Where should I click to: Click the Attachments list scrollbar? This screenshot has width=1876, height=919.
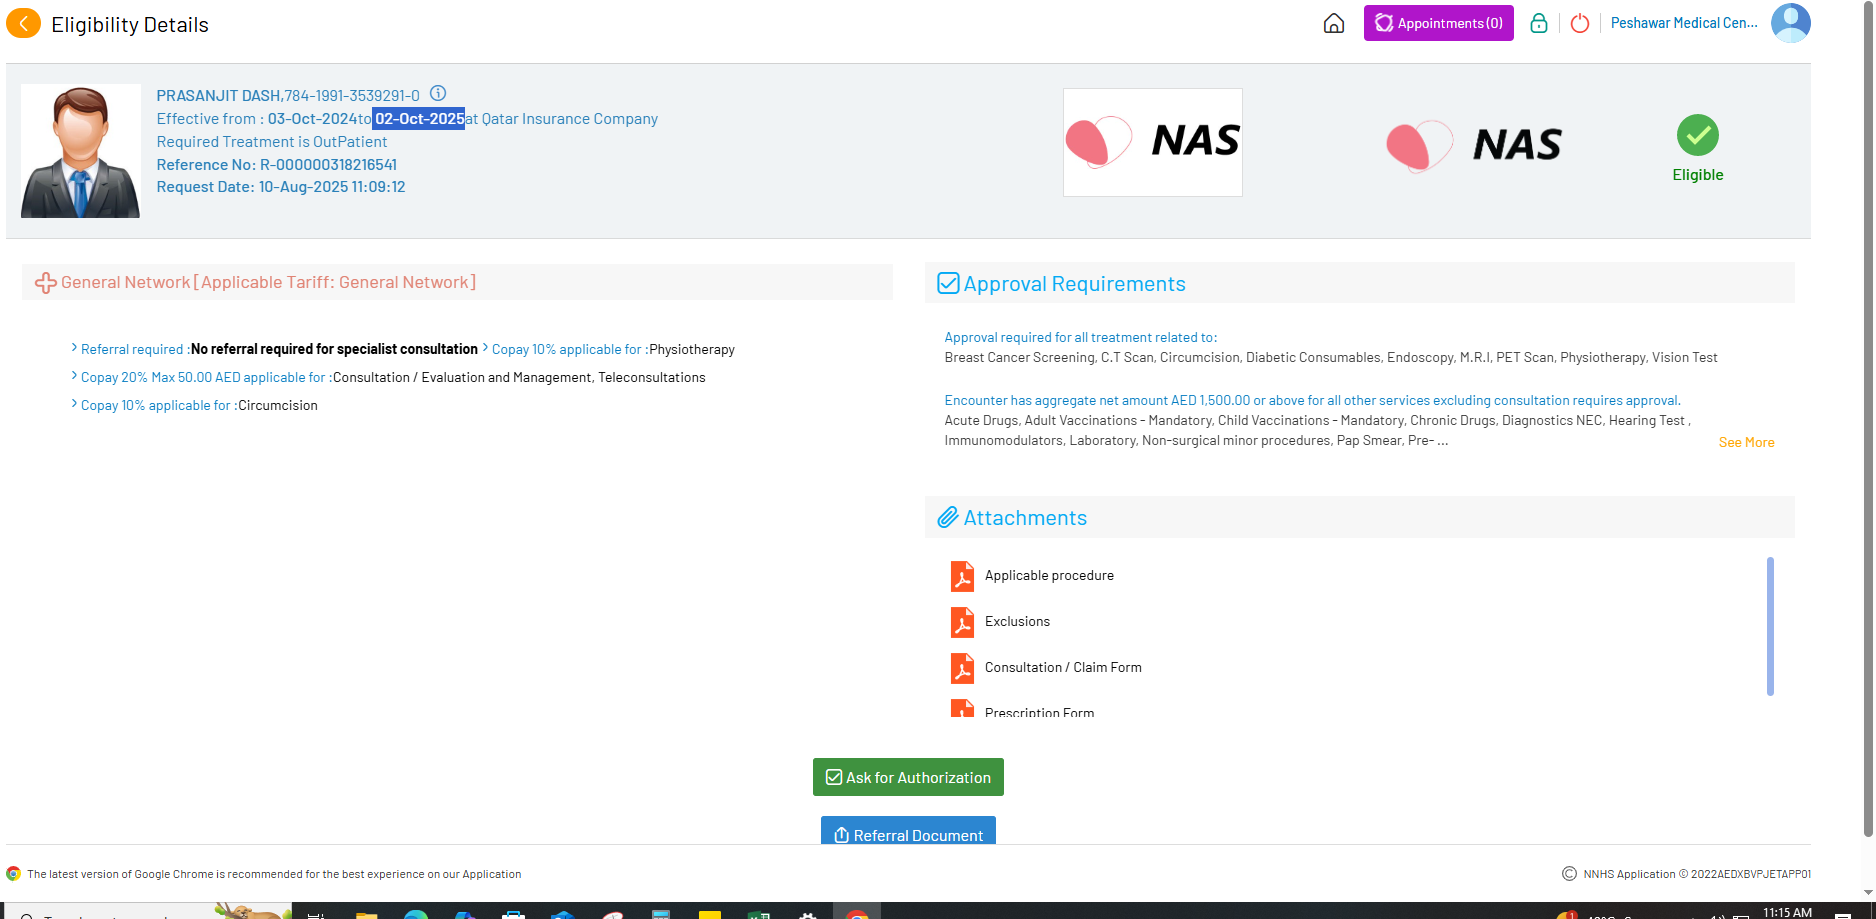click(1770, 626)
